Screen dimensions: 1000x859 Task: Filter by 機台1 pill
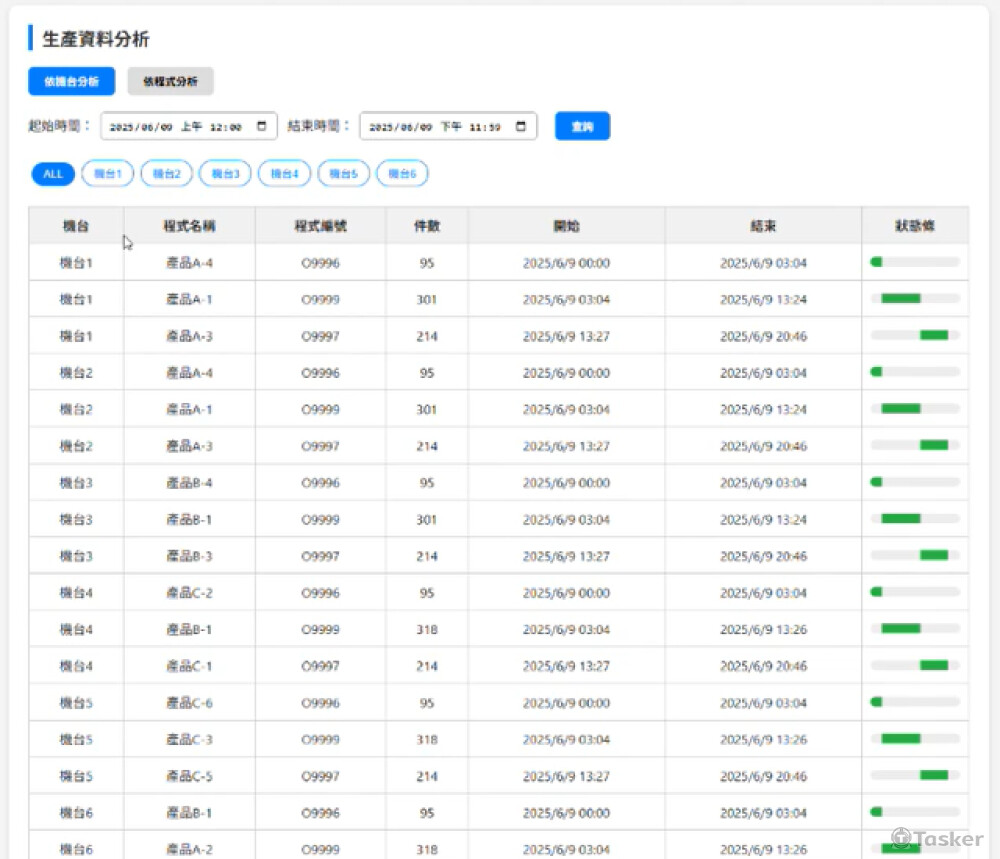tap(107, 174)
